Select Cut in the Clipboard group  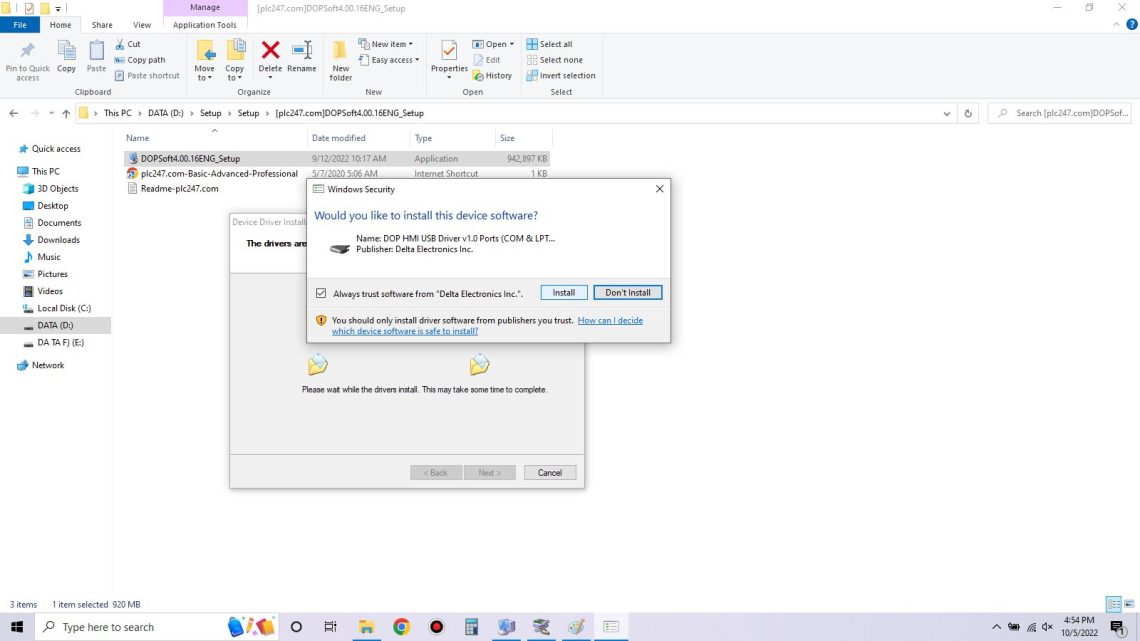click(x=128, y=44)
